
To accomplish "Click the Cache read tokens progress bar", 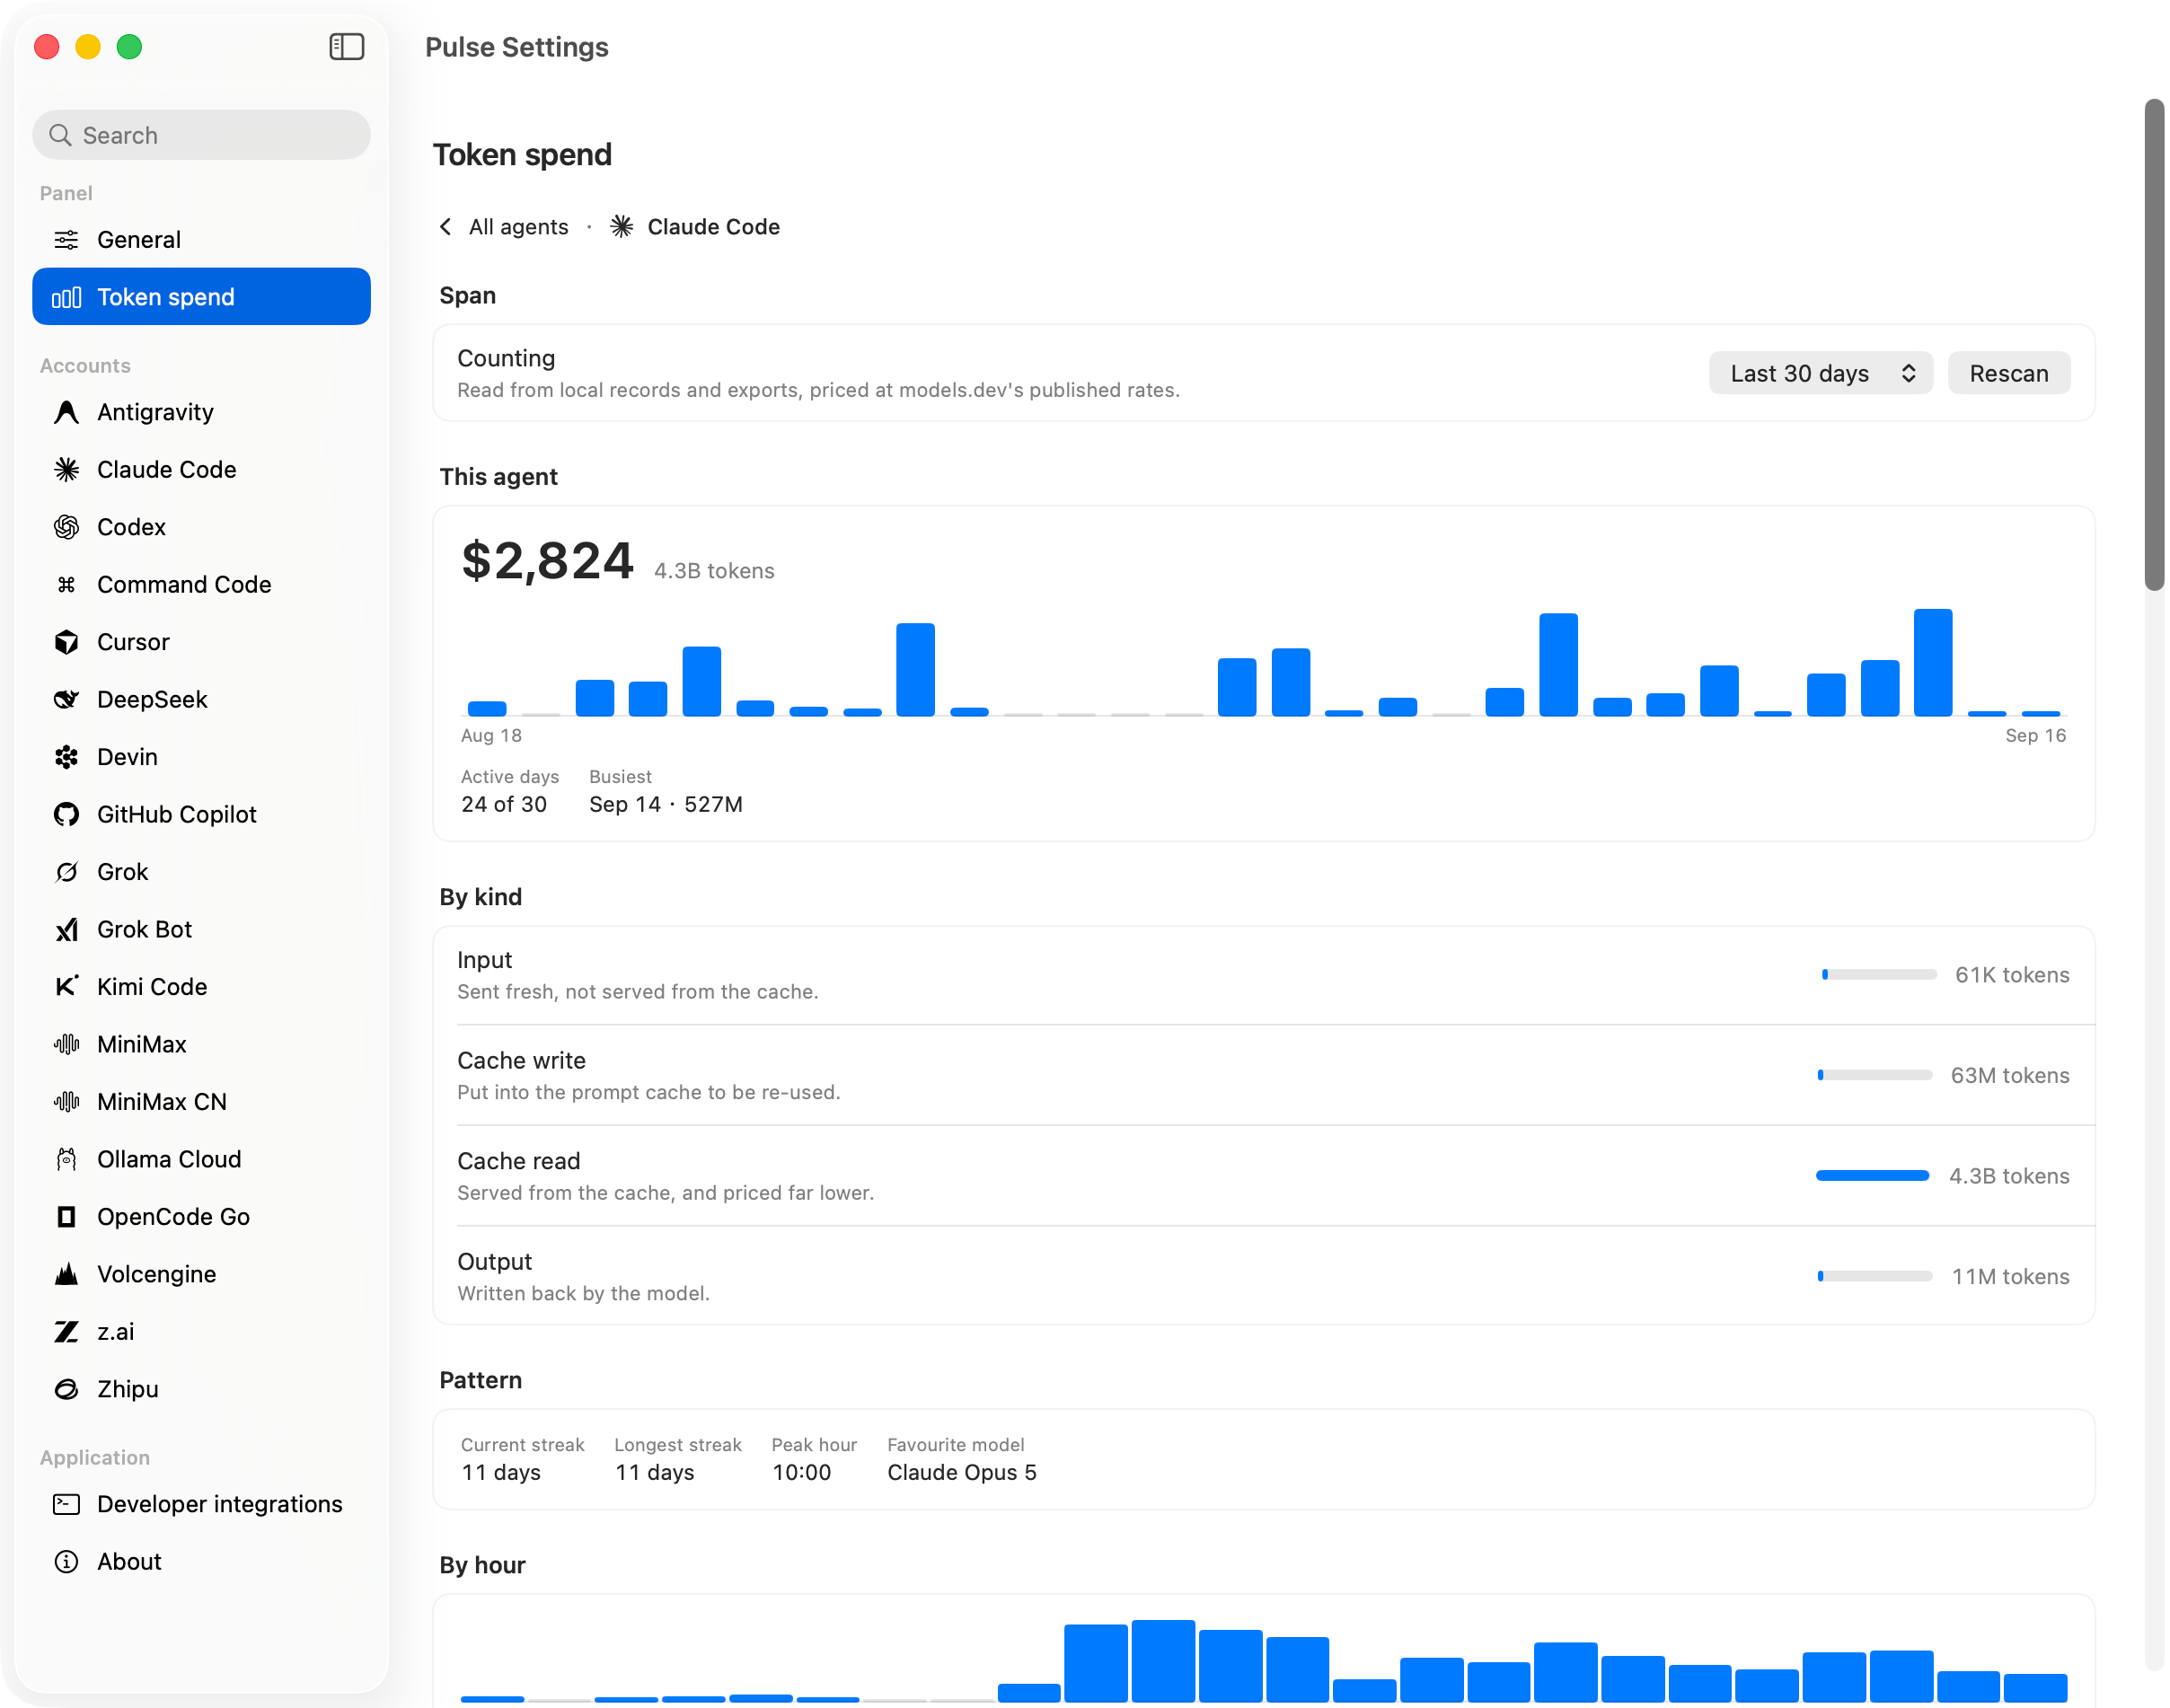I will (x=1872, y=1176).
